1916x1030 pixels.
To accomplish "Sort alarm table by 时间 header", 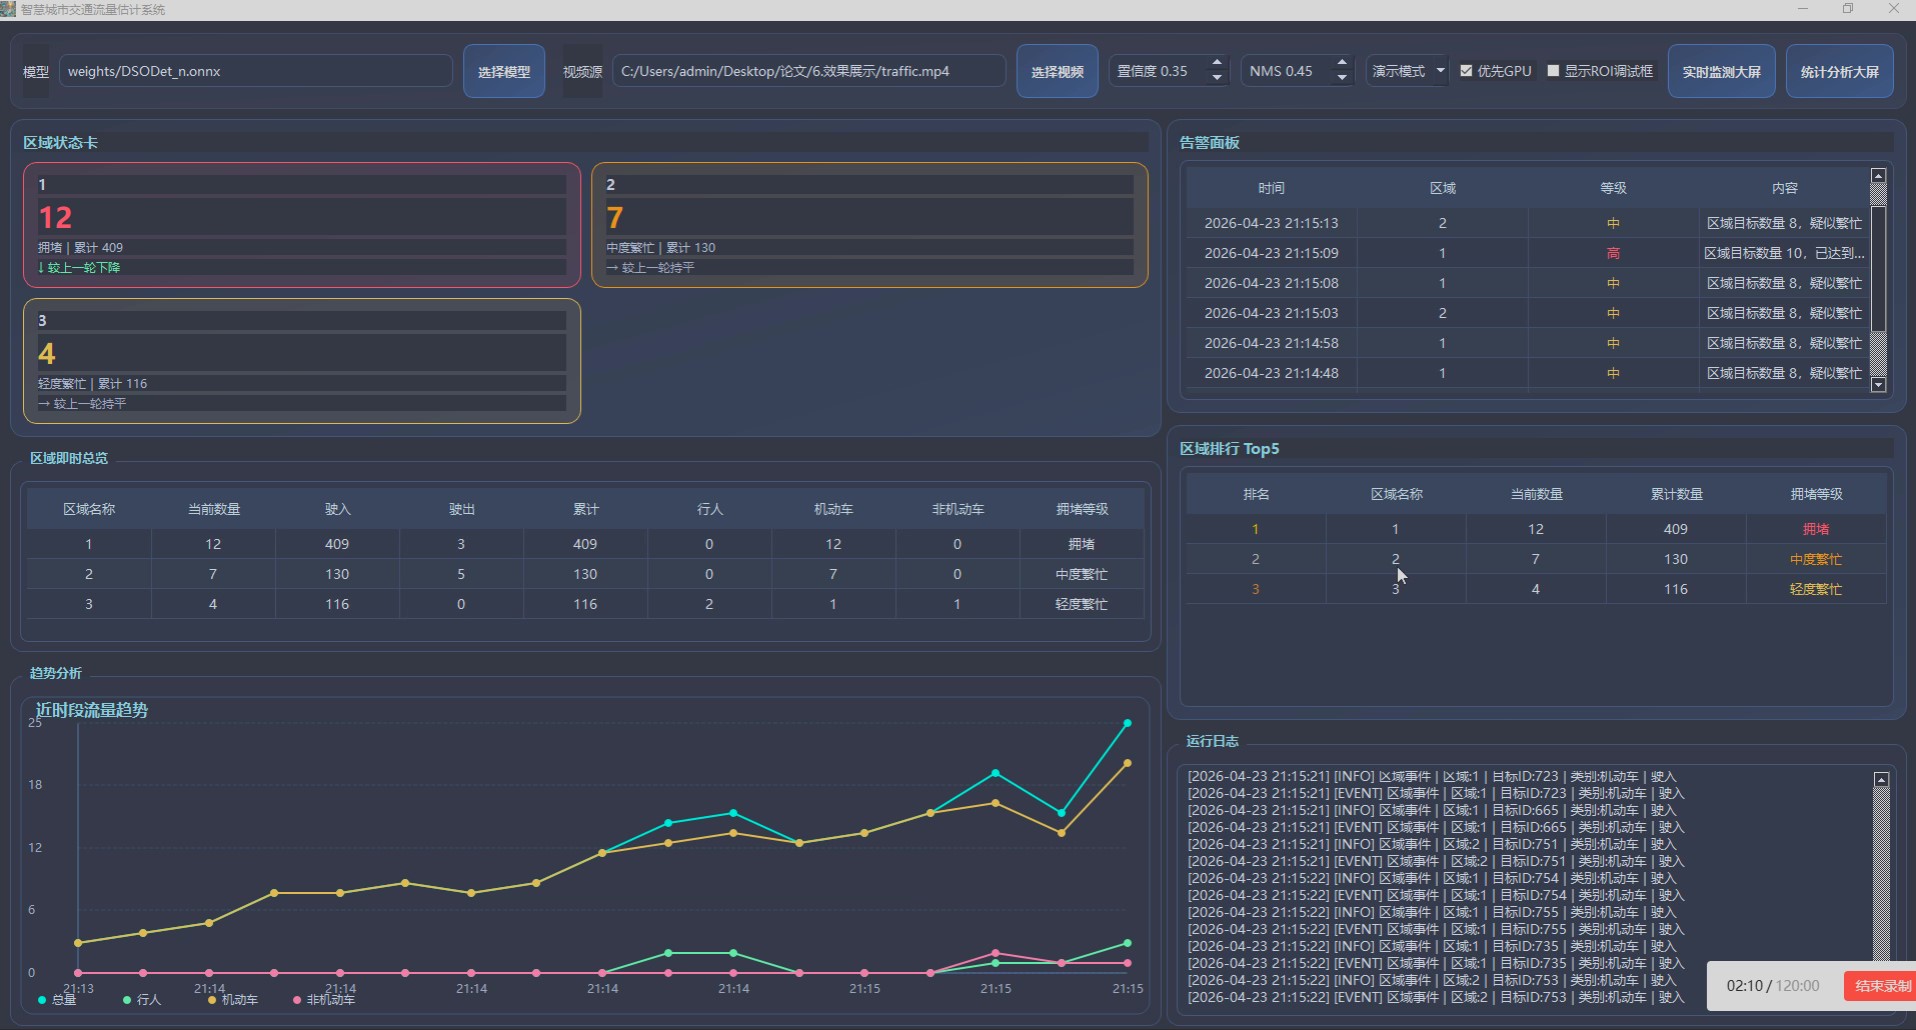I will point(1271,188).
